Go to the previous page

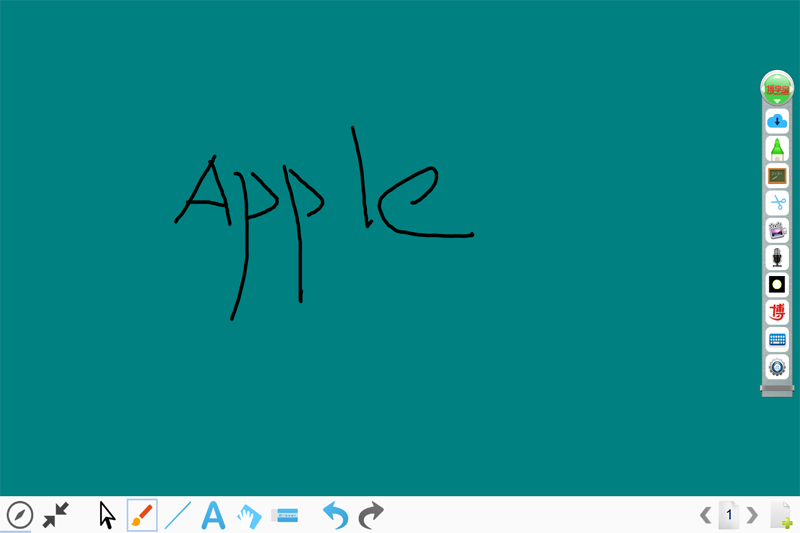pyautogui.click(x=706, y=515)
